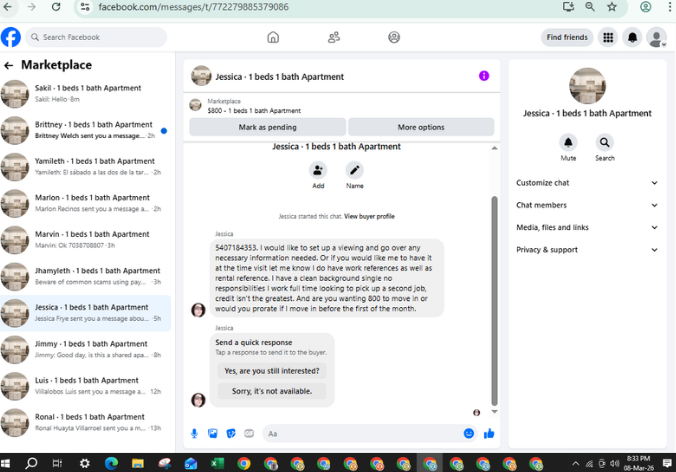676x472 pixels.
Task: Click the Find friends button
Action: 567,38
